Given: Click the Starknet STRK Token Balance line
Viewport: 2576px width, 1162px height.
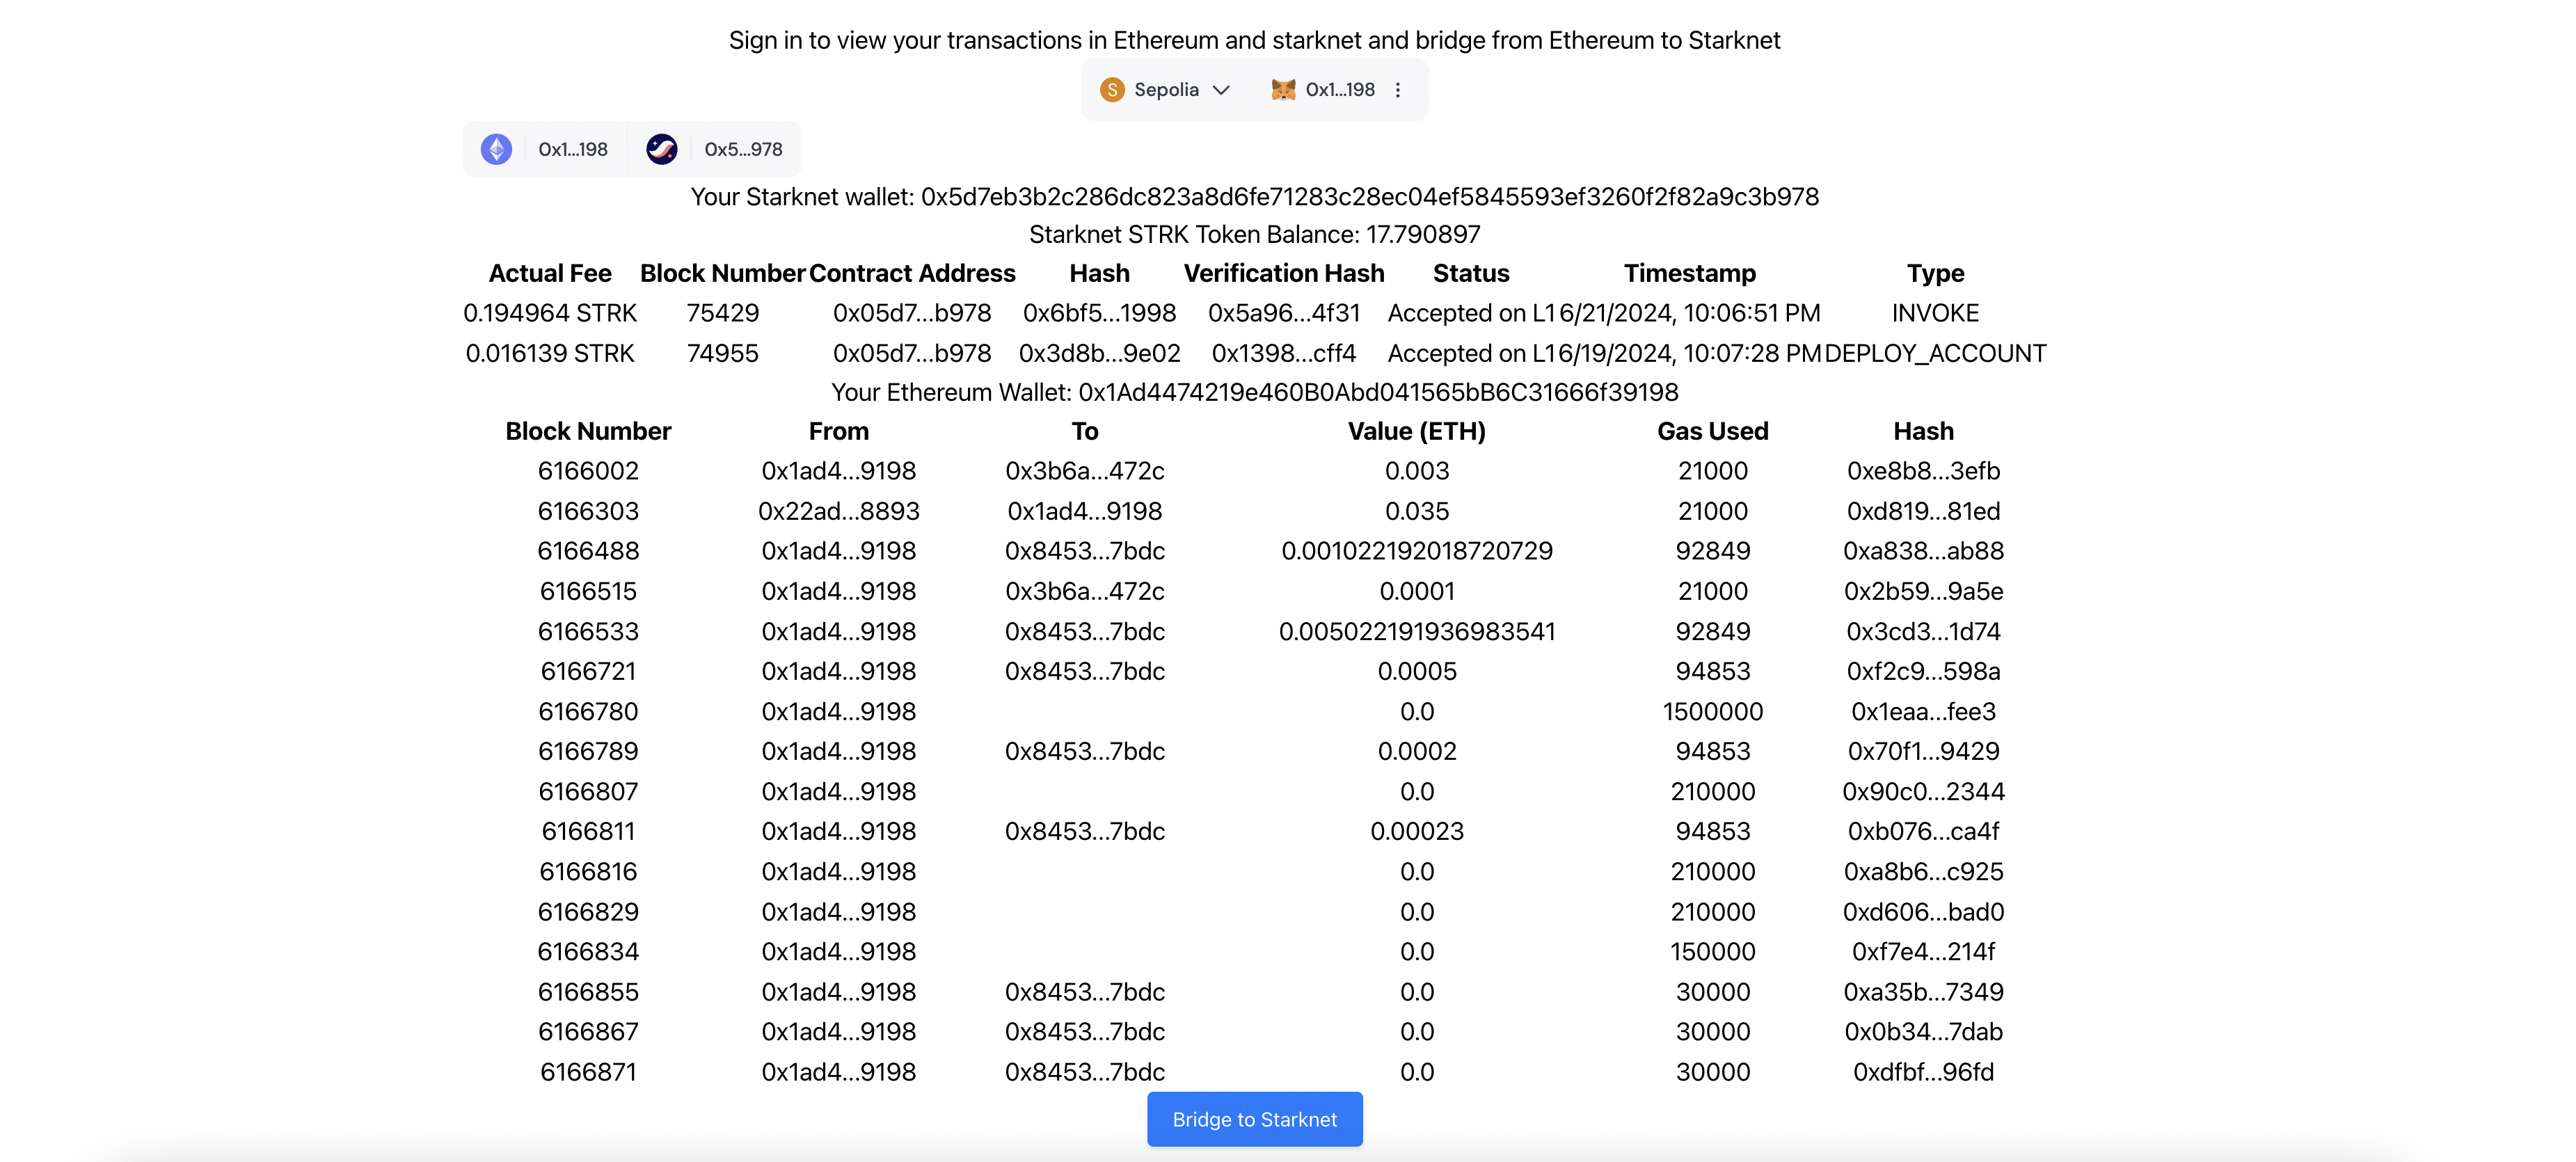Looking at the screenshot, I should point(1254,234).
